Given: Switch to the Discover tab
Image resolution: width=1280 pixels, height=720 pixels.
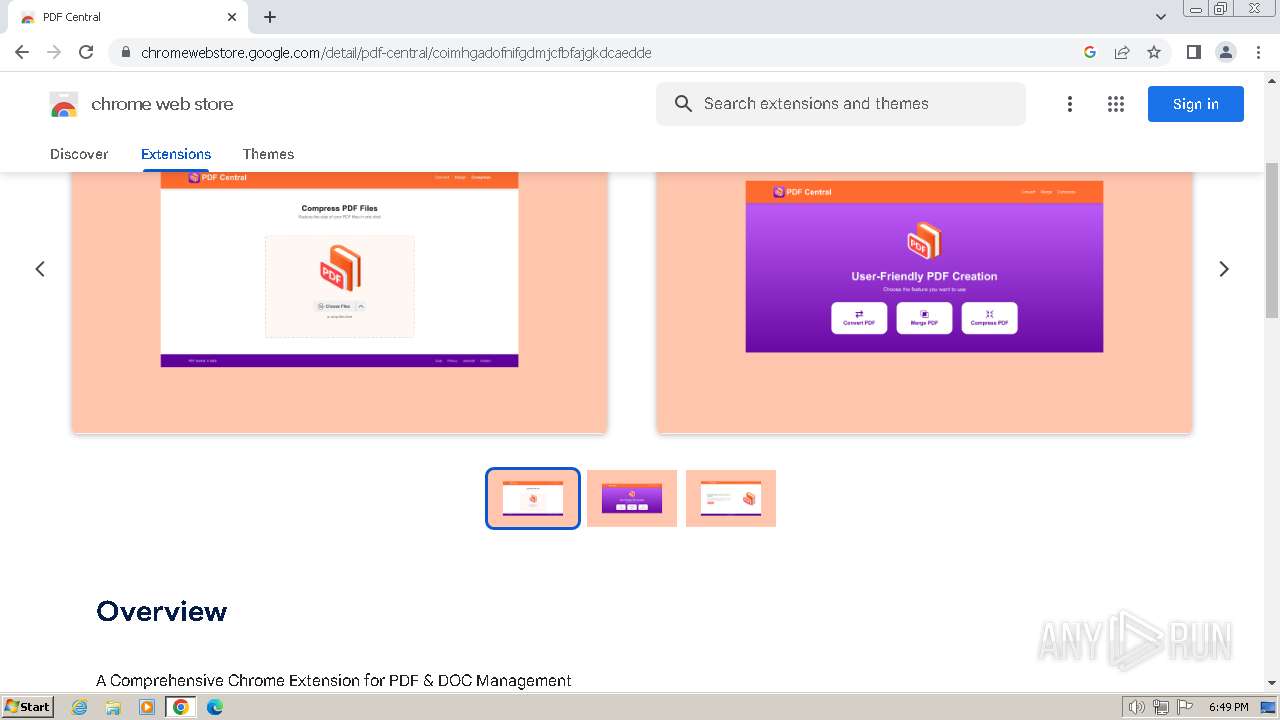Looking at the screenshot, I should [79, 154].
